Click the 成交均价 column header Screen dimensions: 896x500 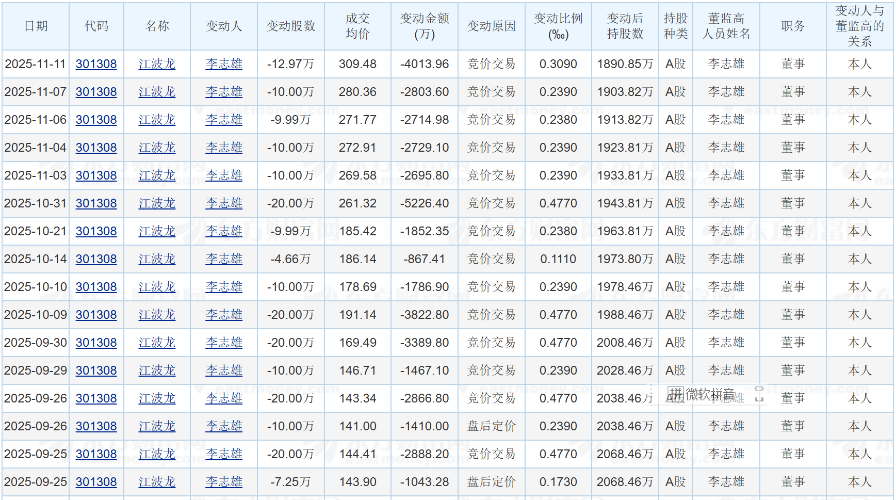[358, 26]
